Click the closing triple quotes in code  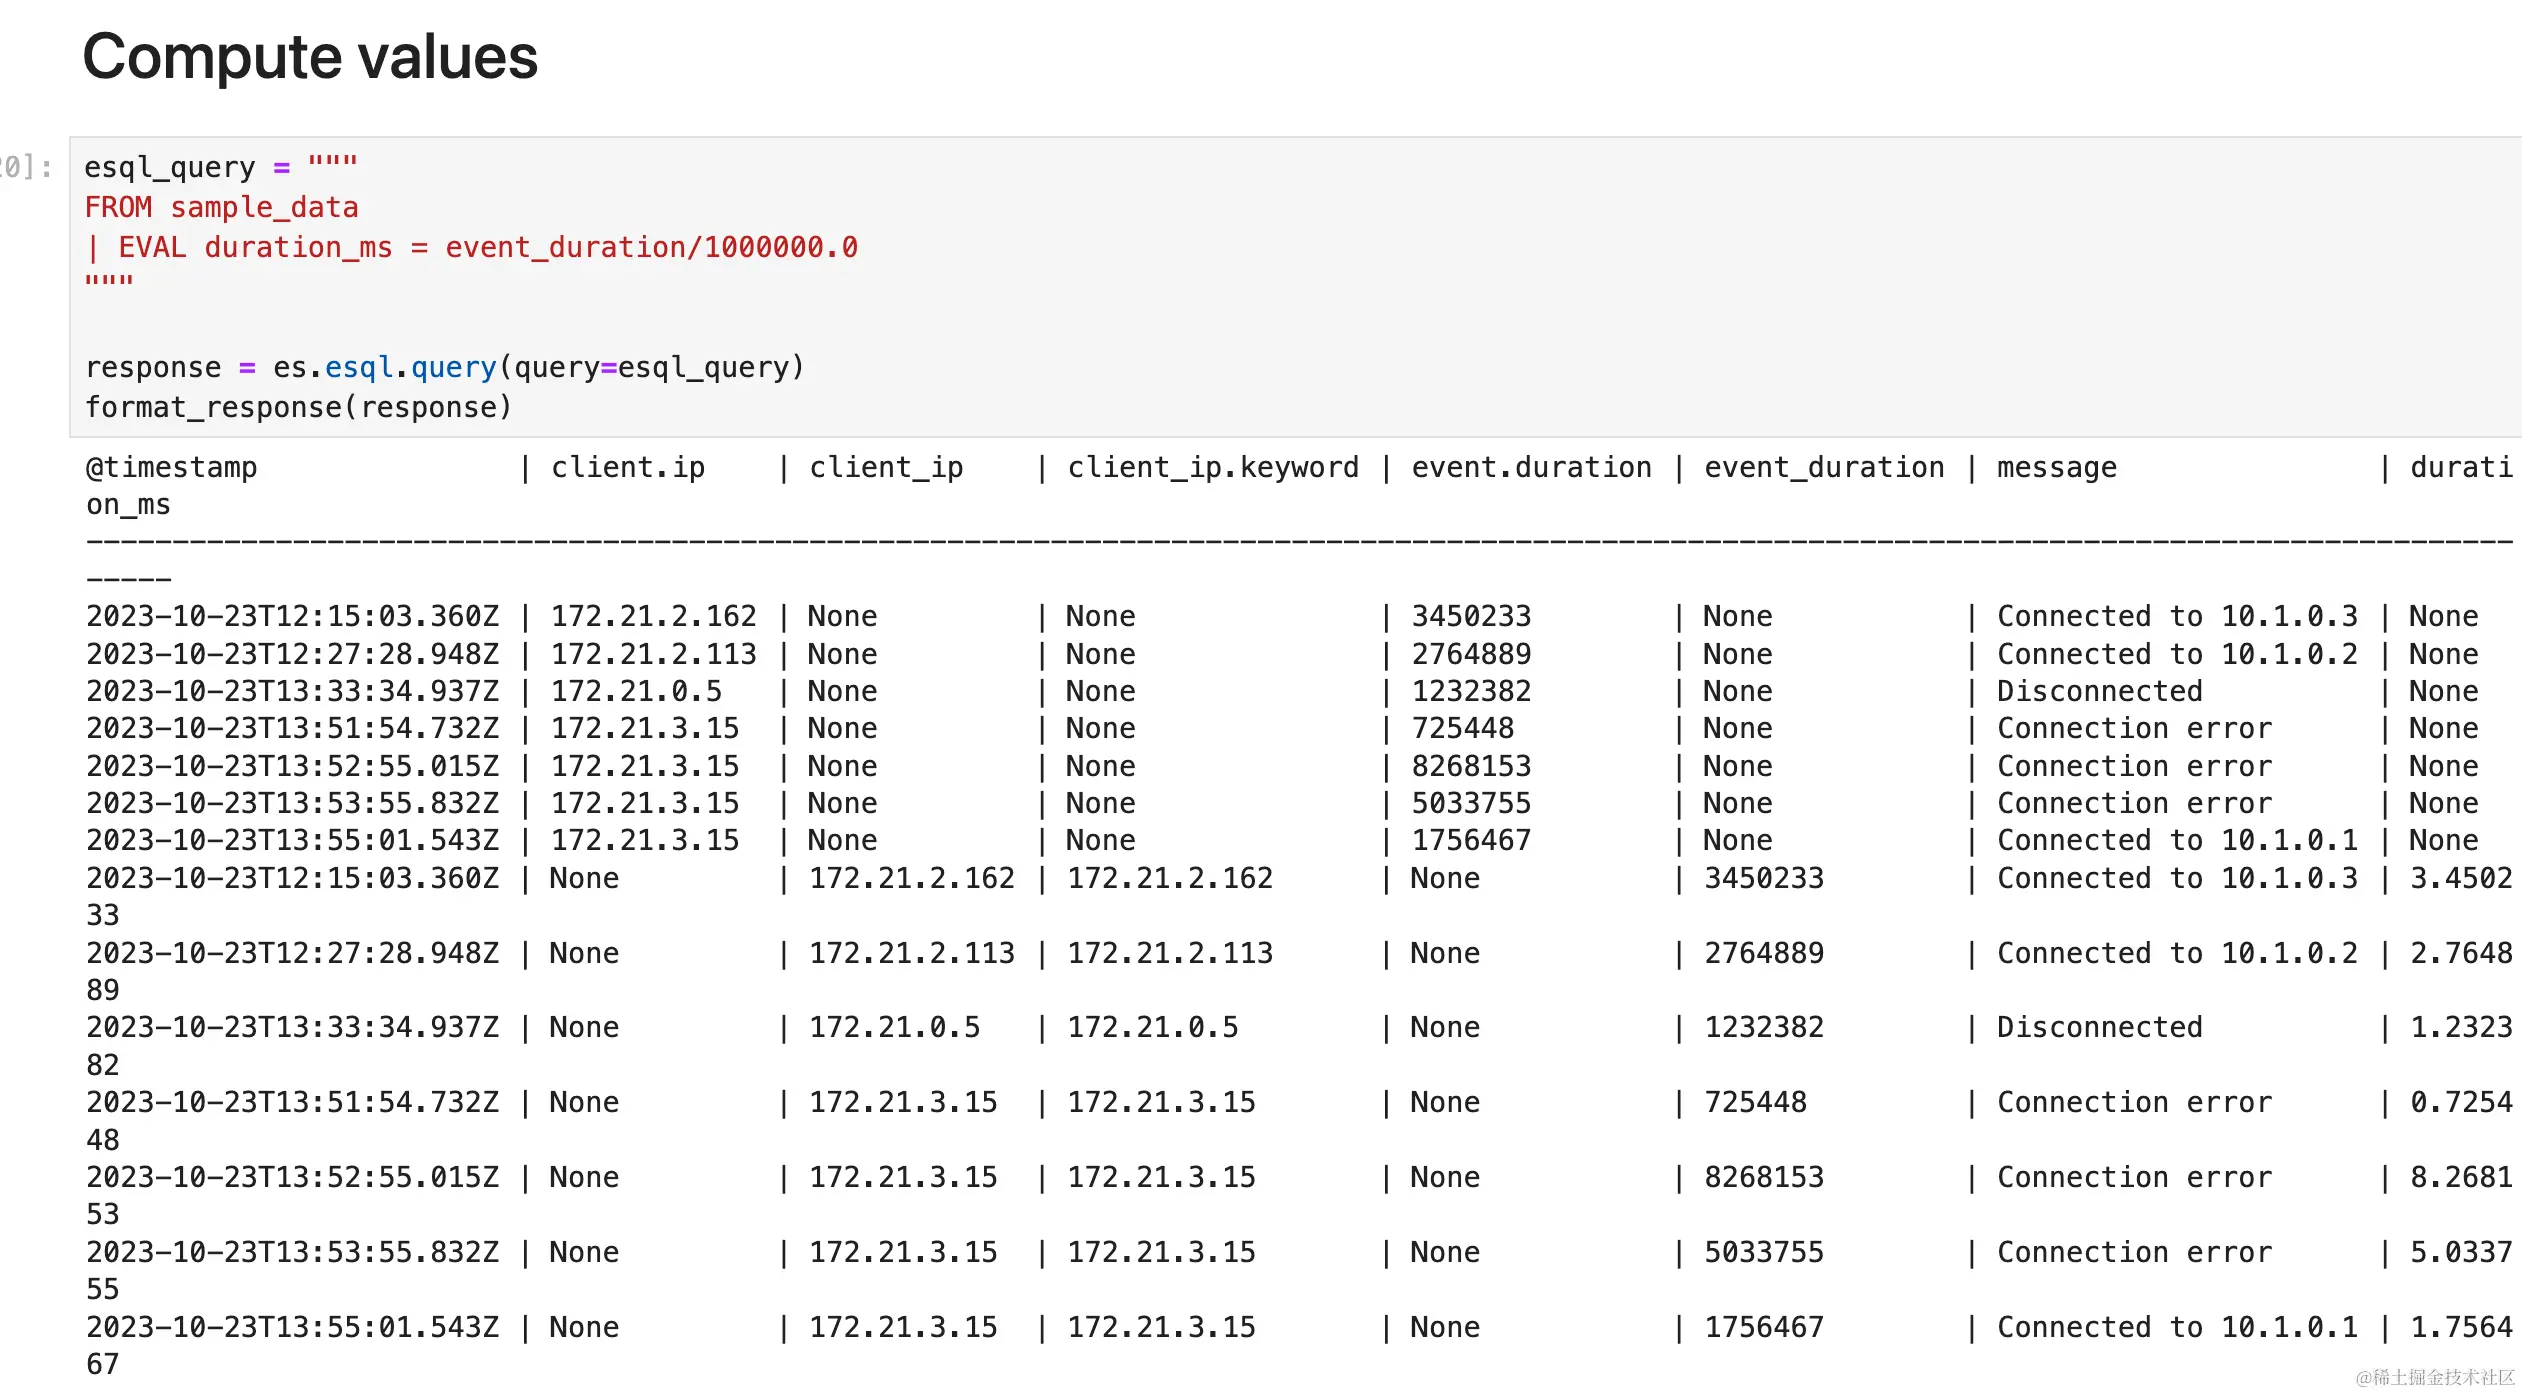pyautogui.click(x=109, y=282)
